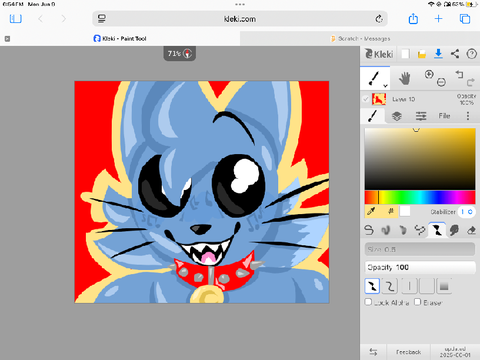The image size is (480, 360).
Task: Undo the last action
Action: click(459, 74)
